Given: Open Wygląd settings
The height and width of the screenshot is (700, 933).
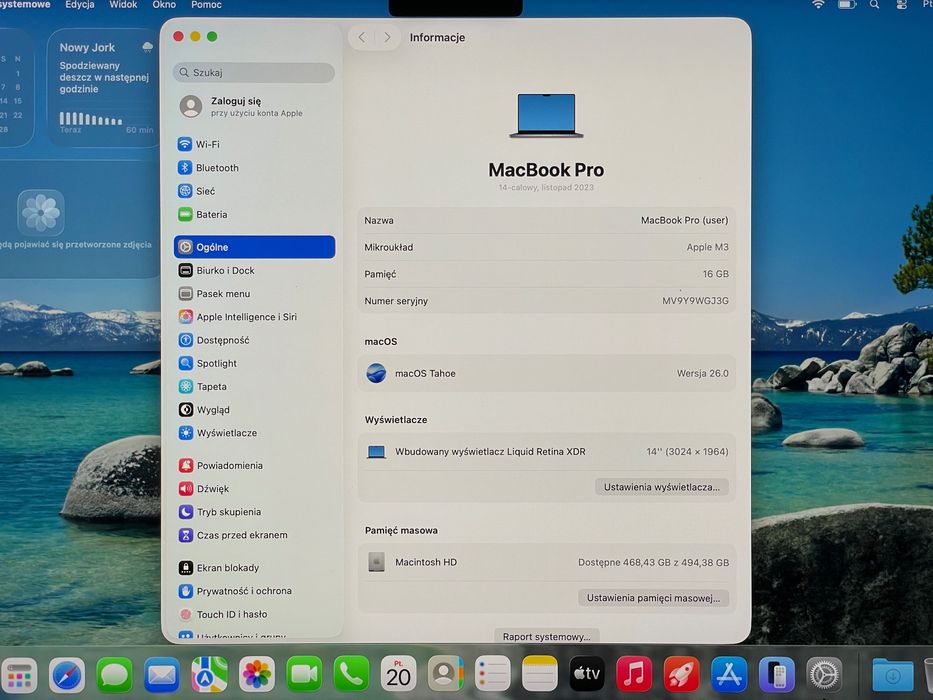Looking at the screenshot, I should click(x=254, y=410).
